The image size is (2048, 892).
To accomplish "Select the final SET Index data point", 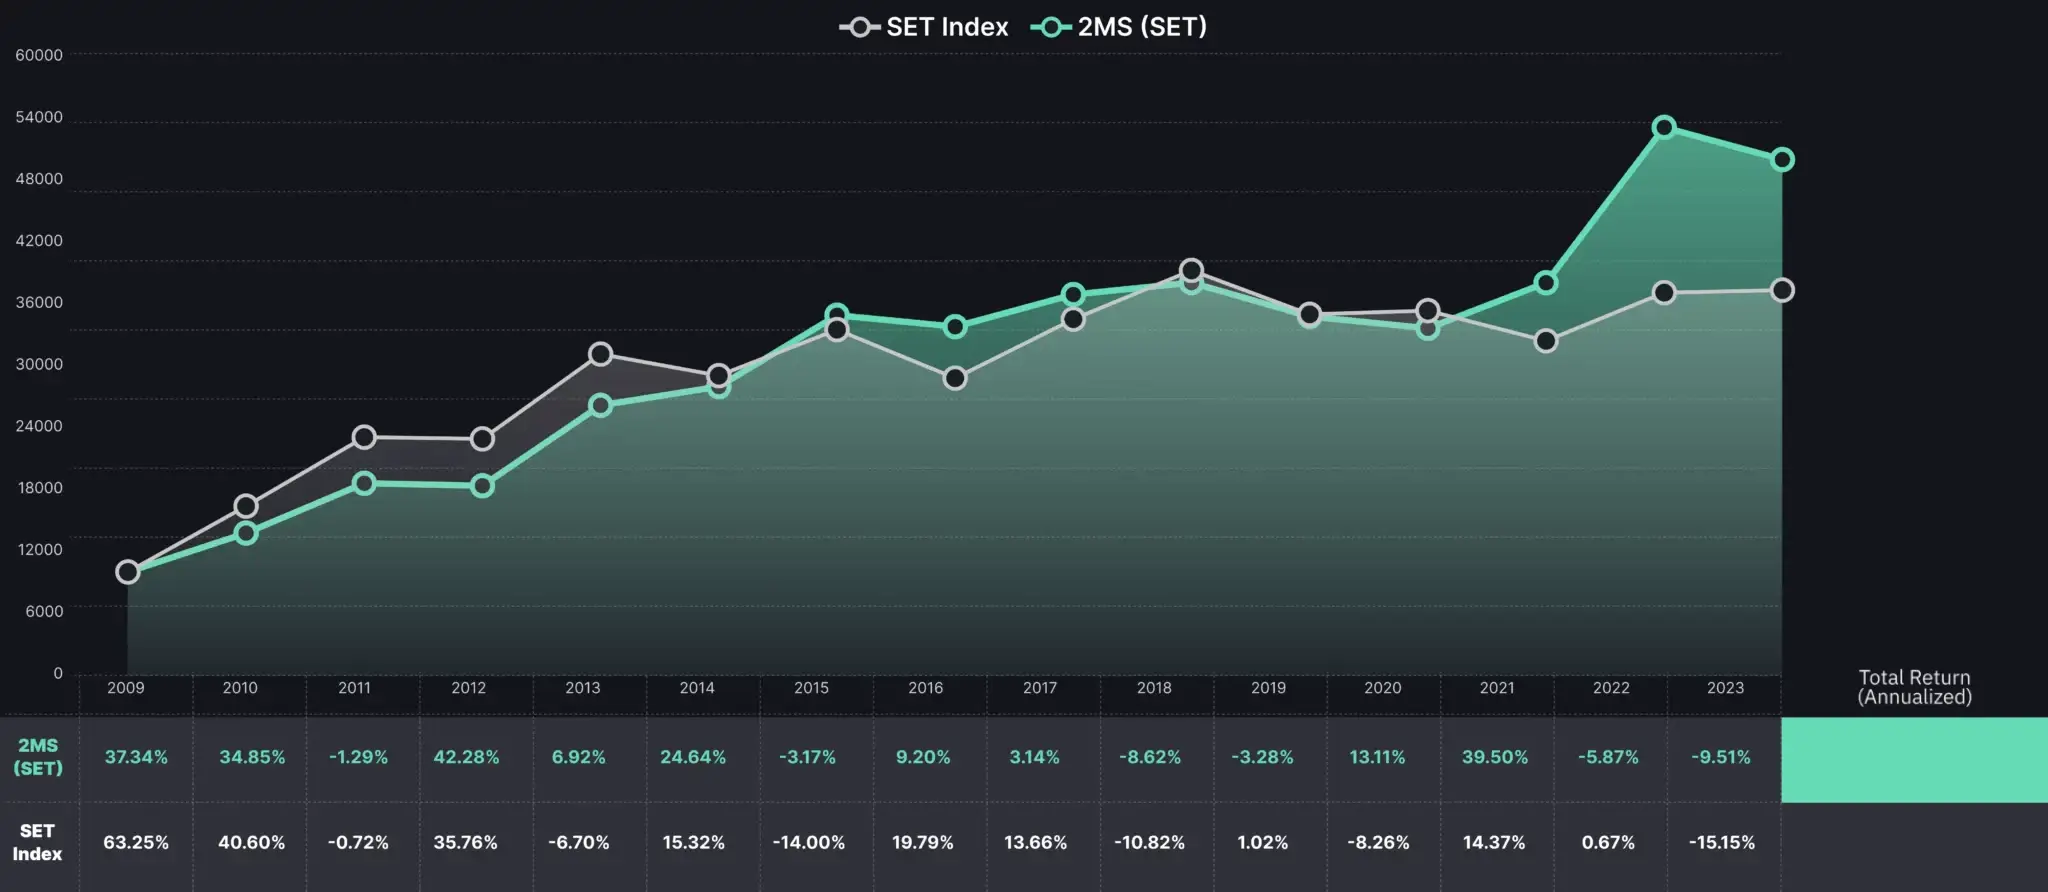I will [x=1782, y=290].
